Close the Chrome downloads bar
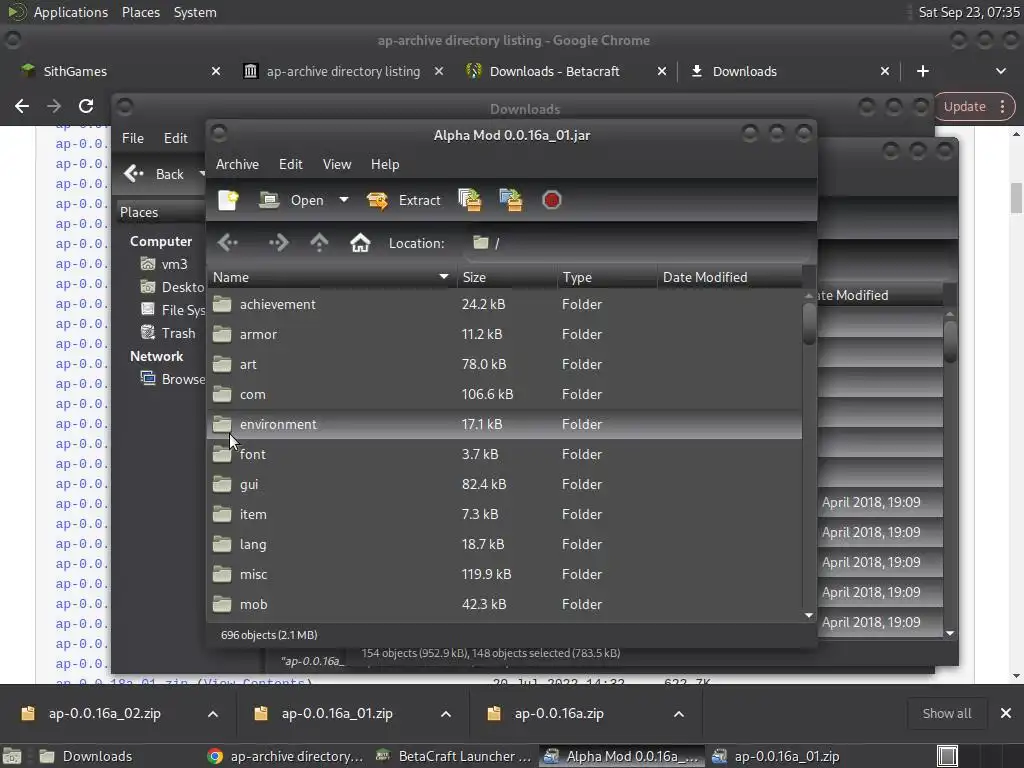This screenshot has height=768, width=1024. (x=1006, y=714)
